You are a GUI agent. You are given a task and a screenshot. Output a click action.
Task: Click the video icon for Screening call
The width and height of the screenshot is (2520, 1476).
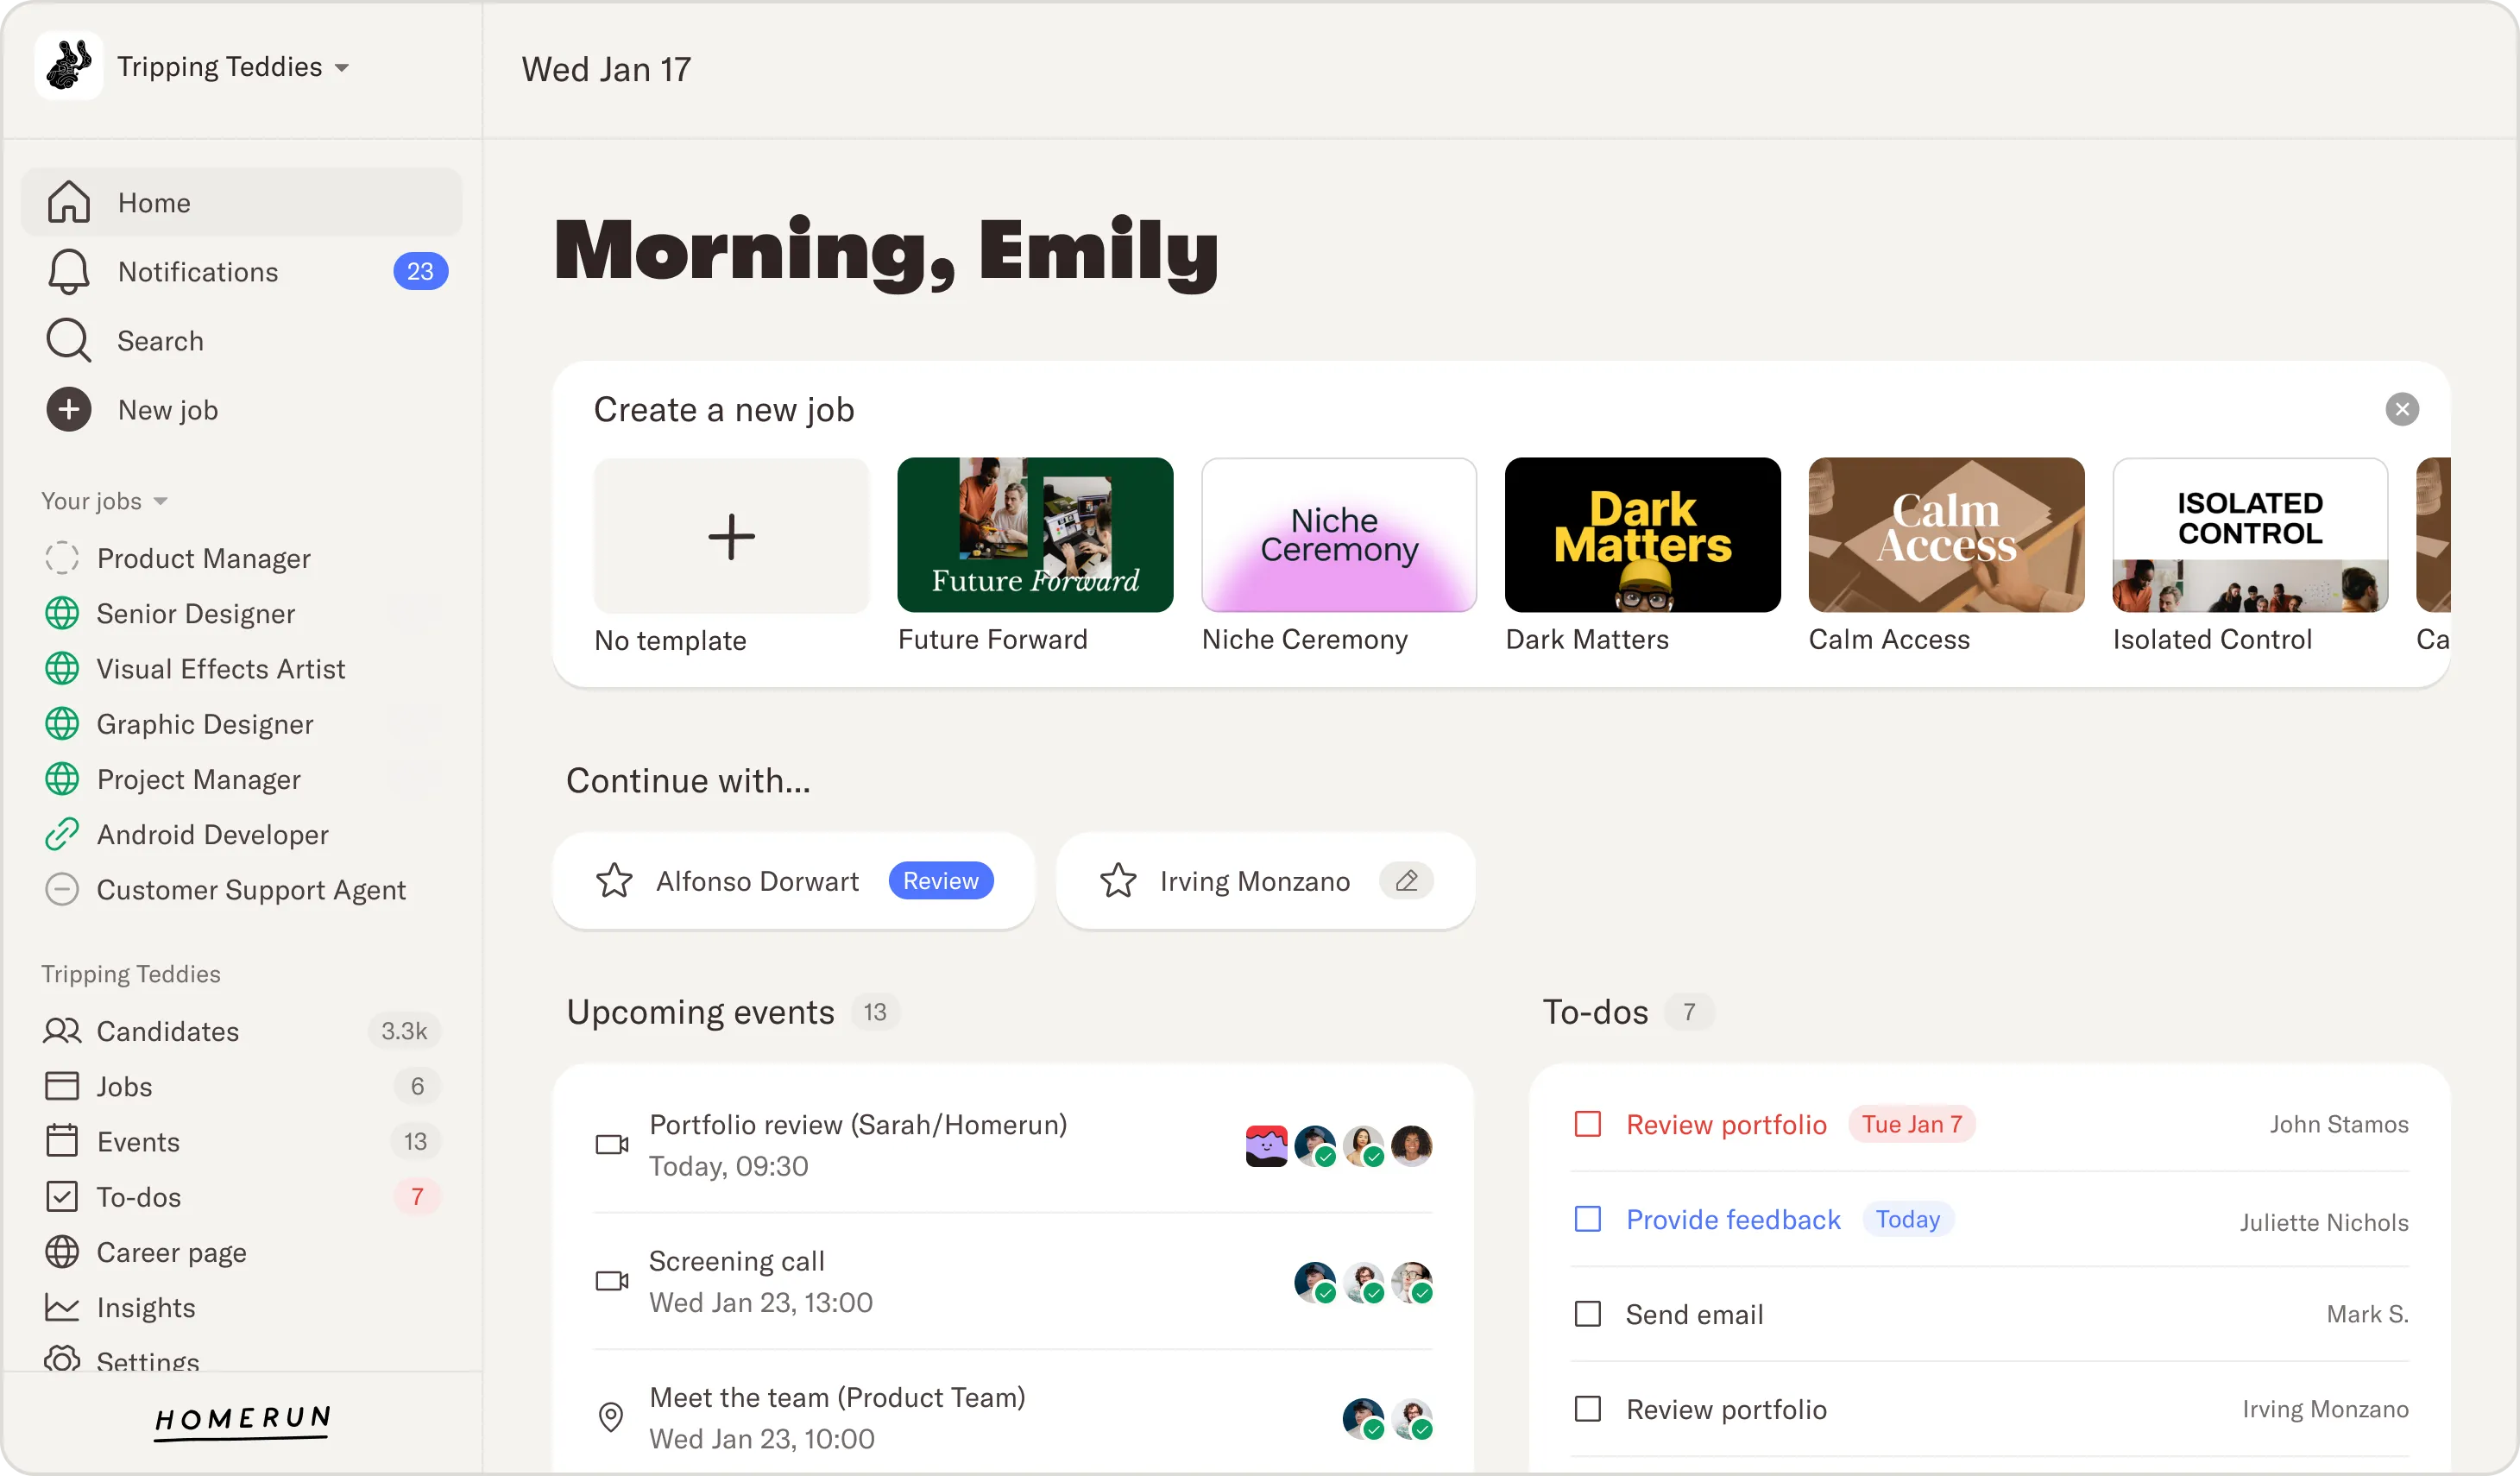pyautogui.click(x=612, y=1281)
